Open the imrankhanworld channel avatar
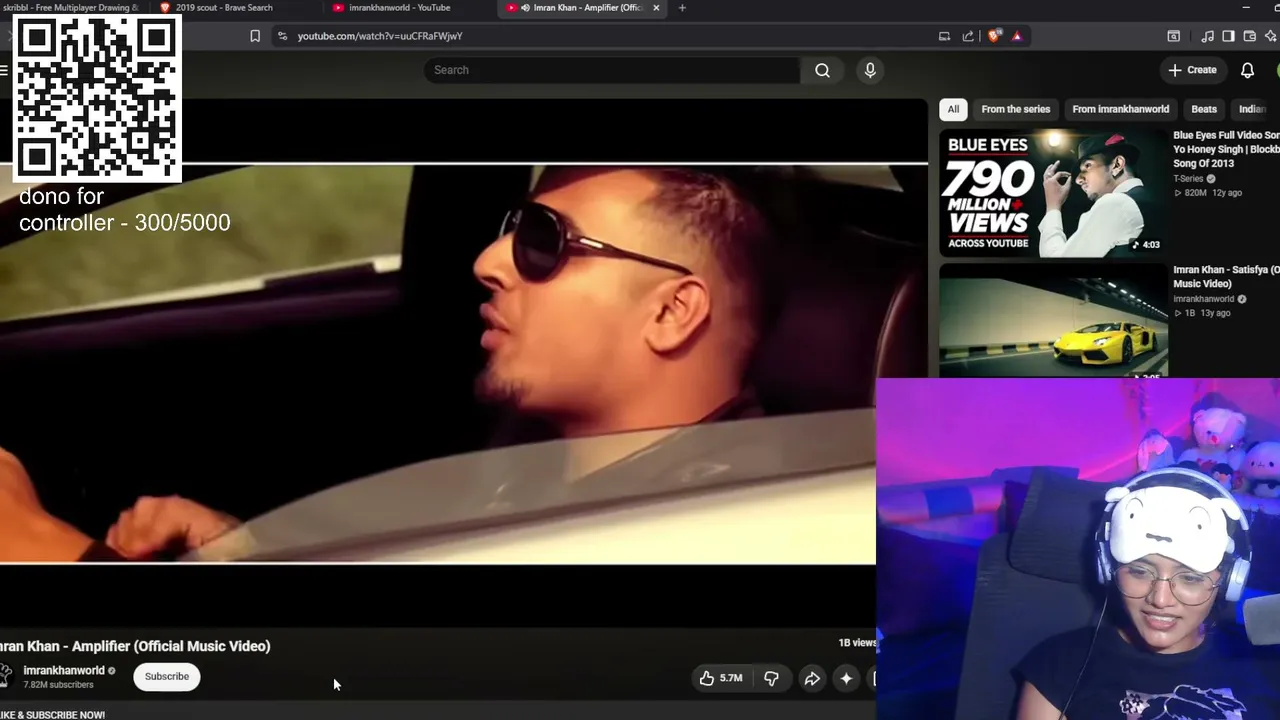The height and width of the screenshot is (720, 1280). tap(5, 677)
